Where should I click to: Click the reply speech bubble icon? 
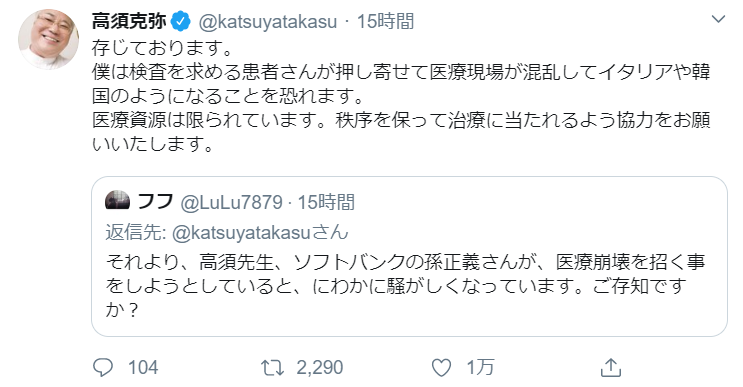tap(103, 368)
